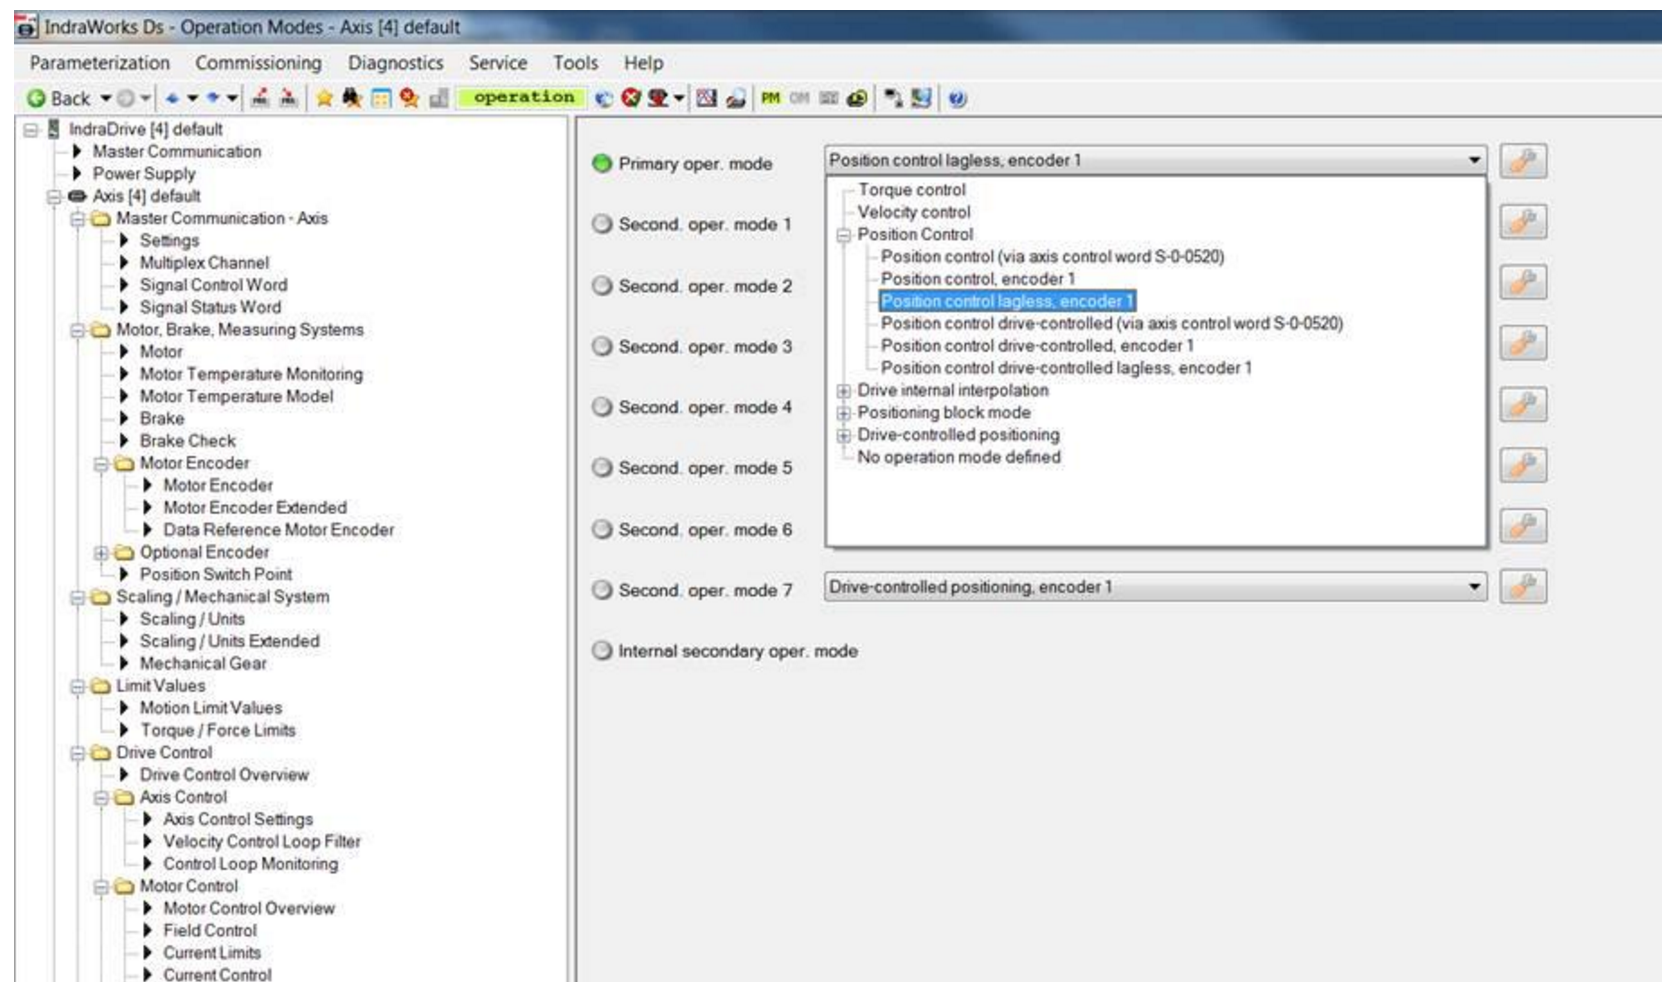Screen dimensions: 1662x982
Task: Expand the 'Optional Encoder' tree folder
Action: (100, 553)
